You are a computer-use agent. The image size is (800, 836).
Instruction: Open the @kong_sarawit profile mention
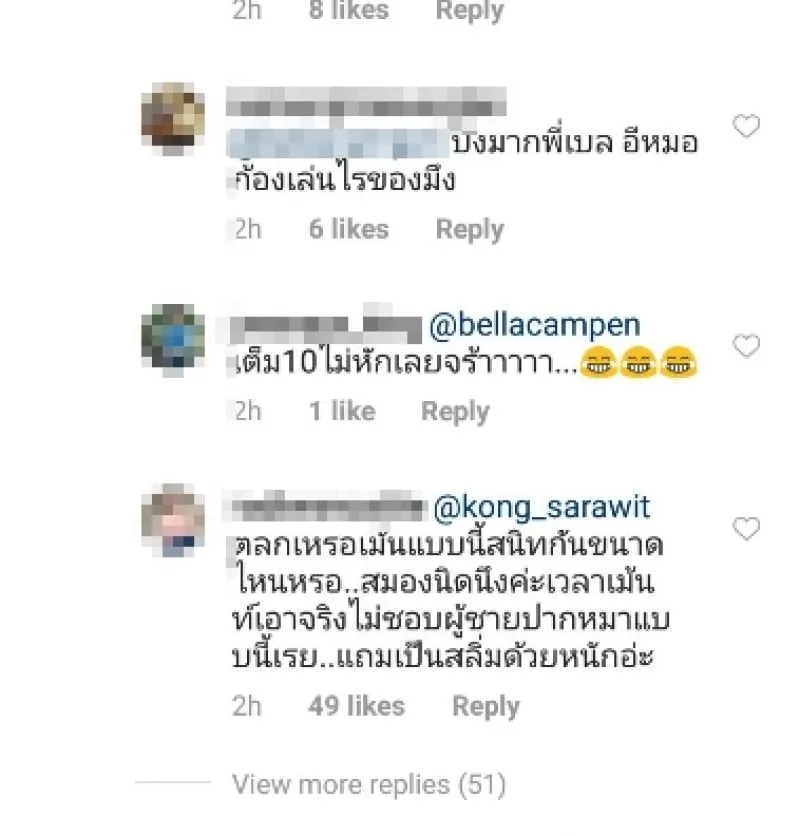click(x=541, y=507)
